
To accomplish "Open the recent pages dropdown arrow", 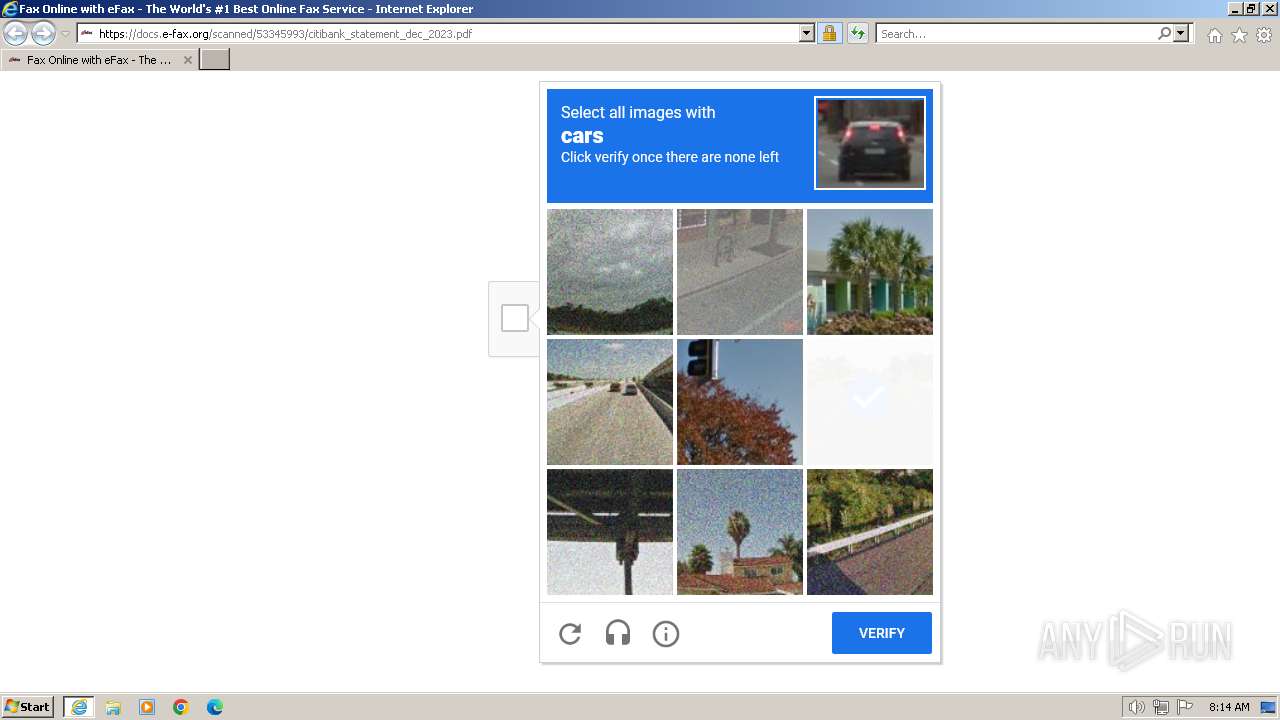I will pos(65,34).
